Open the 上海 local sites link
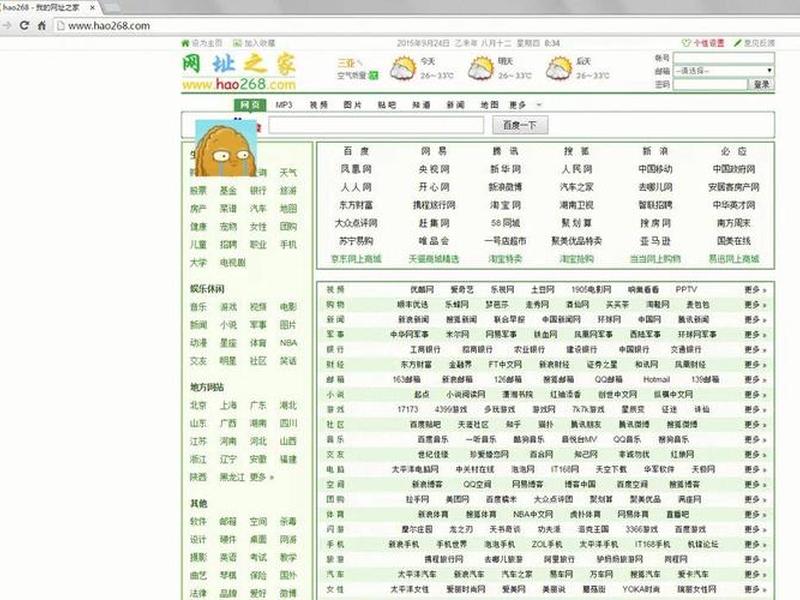The height and width of the screenshot is (600, 800). tap(228, 405)
